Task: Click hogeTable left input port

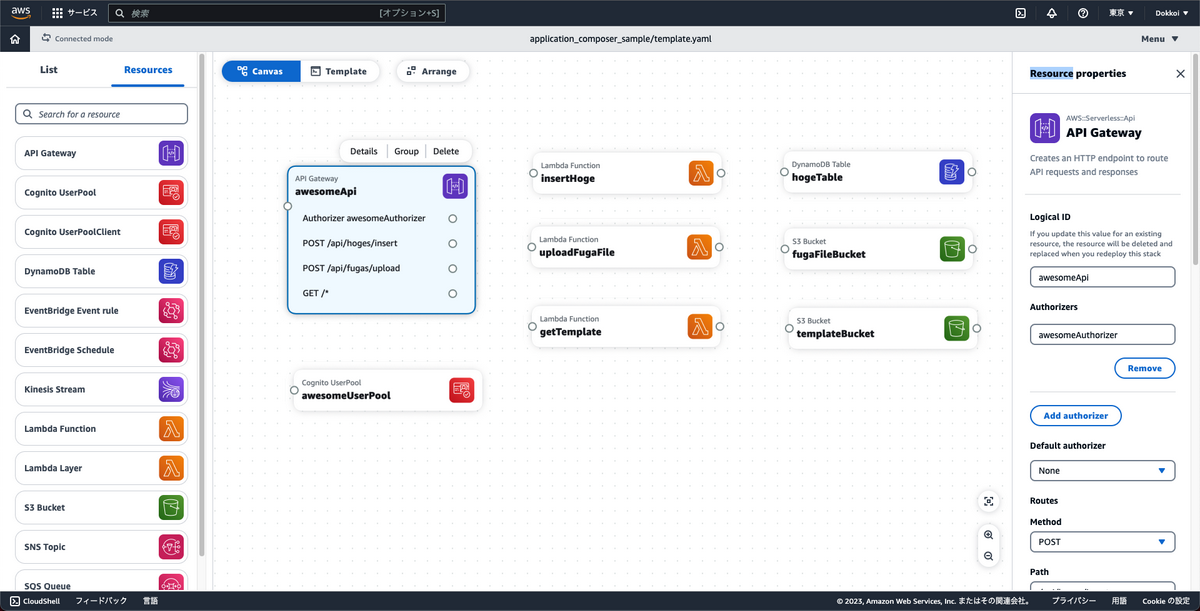Action: (x=784, y=172)
